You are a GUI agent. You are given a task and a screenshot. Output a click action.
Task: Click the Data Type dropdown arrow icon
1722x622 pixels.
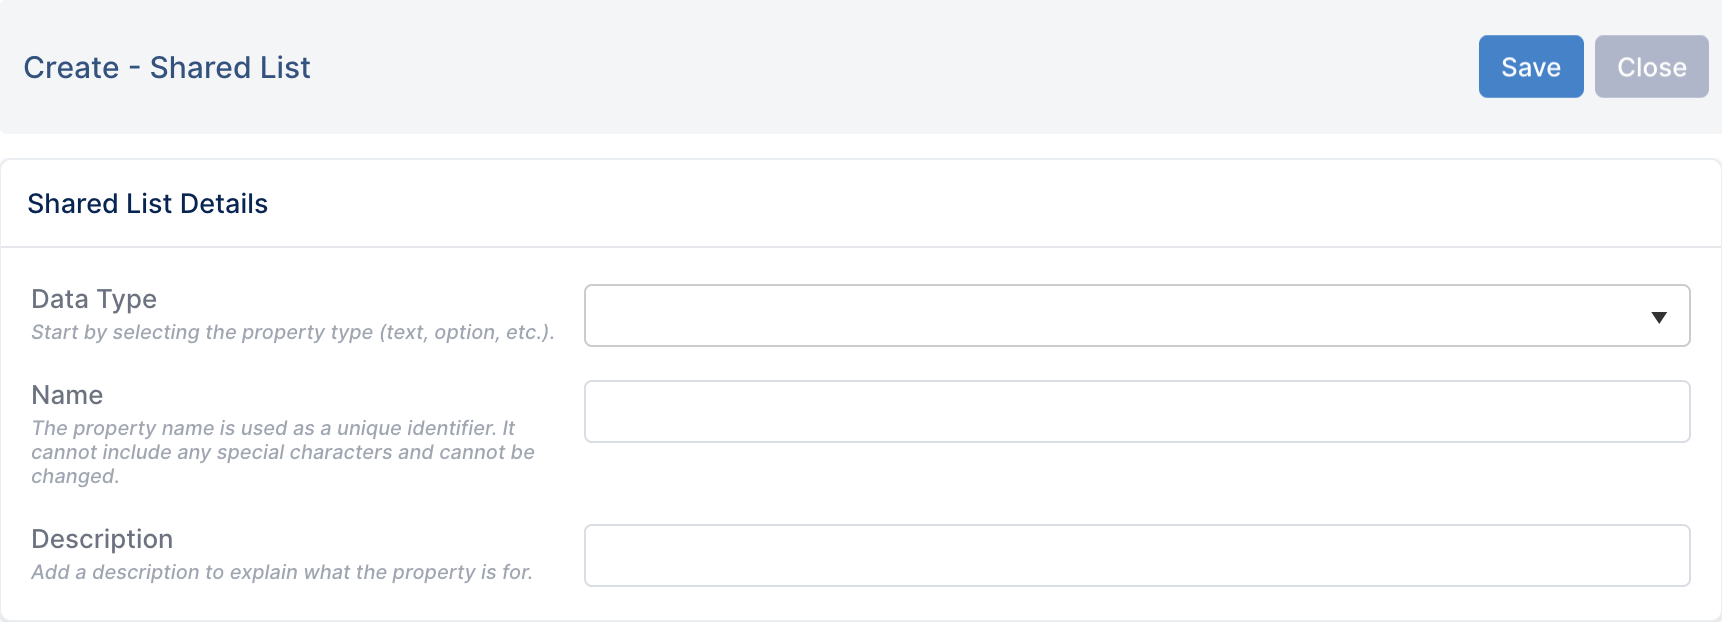pos(1659,317)
